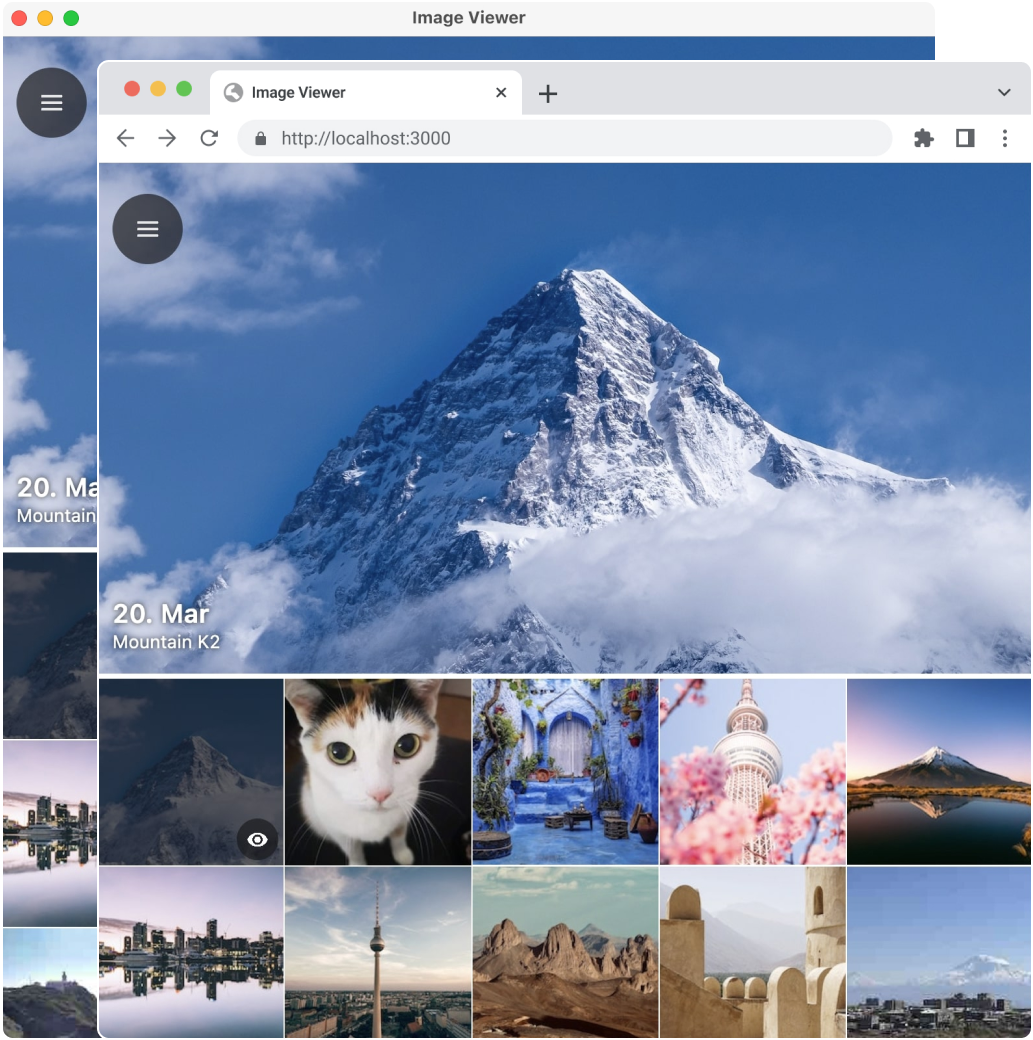Toggle the eye icon on mountain thumbnail

[257, 840]
